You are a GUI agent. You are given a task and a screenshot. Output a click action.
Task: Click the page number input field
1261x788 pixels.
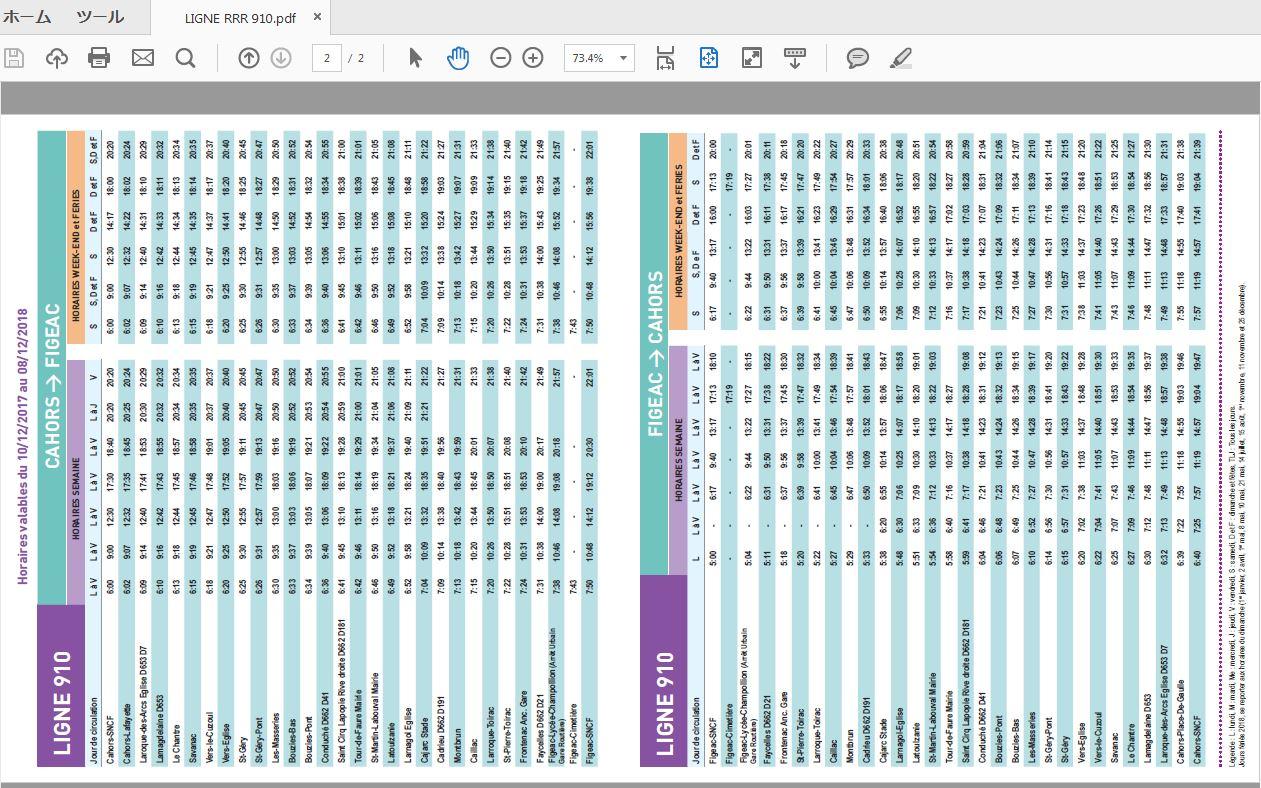[326, 58]
